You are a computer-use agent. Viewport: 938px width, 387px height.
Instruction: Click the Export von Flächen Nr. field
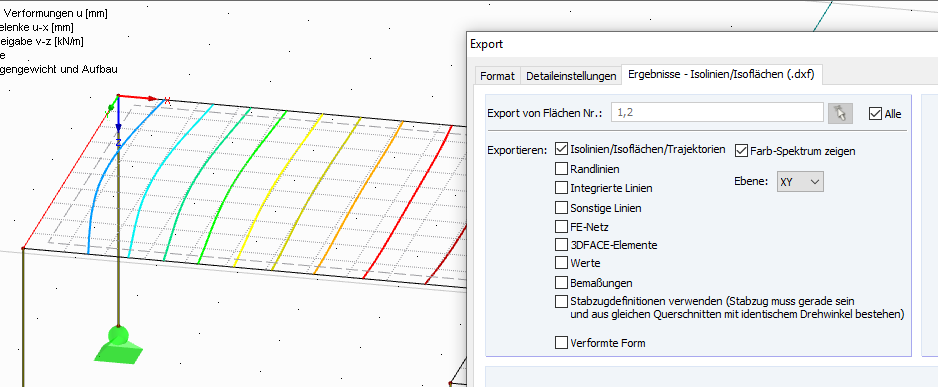tap(717, 112)
